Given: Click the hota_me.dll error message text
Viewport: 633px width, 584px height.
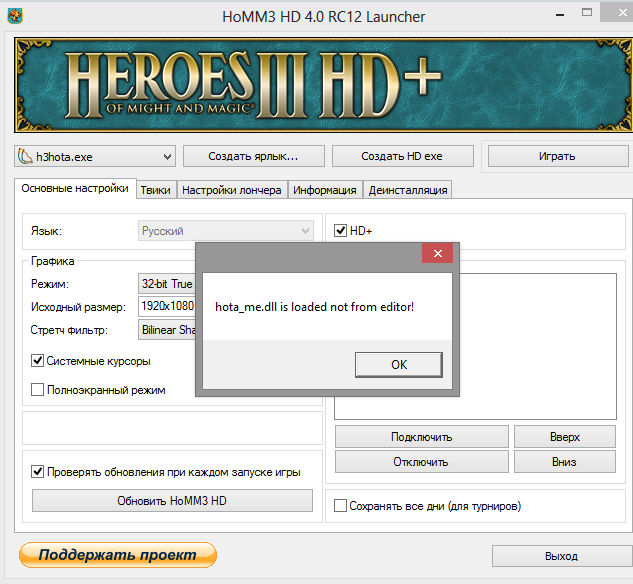Looking at the screenshot, I should click(314, 307).
